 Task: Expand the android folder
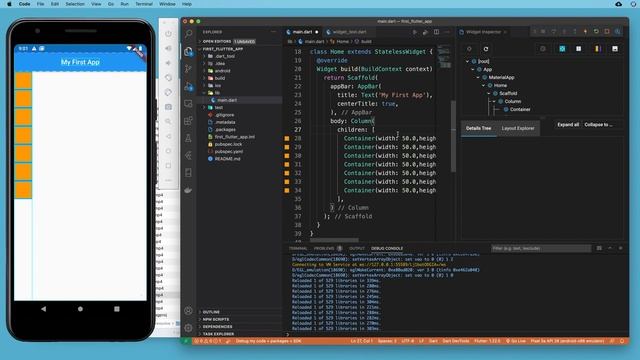coord(222,71)
